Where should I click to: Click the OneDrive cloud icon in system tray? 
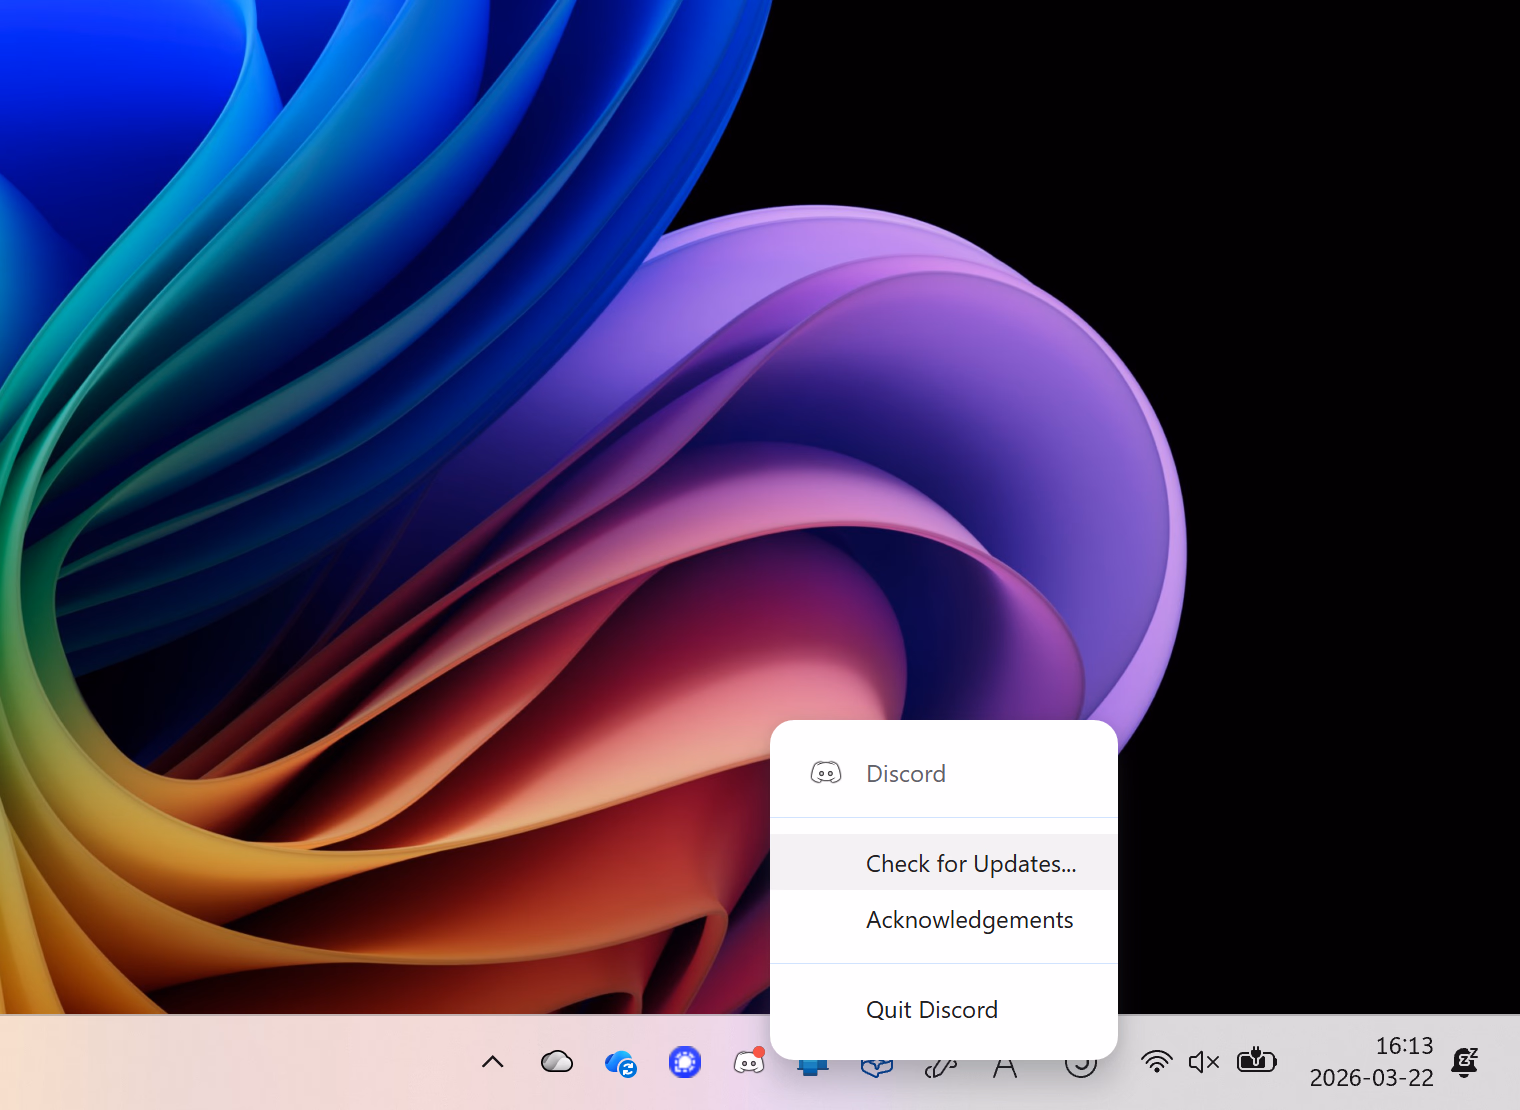(x=557, y=1062)
